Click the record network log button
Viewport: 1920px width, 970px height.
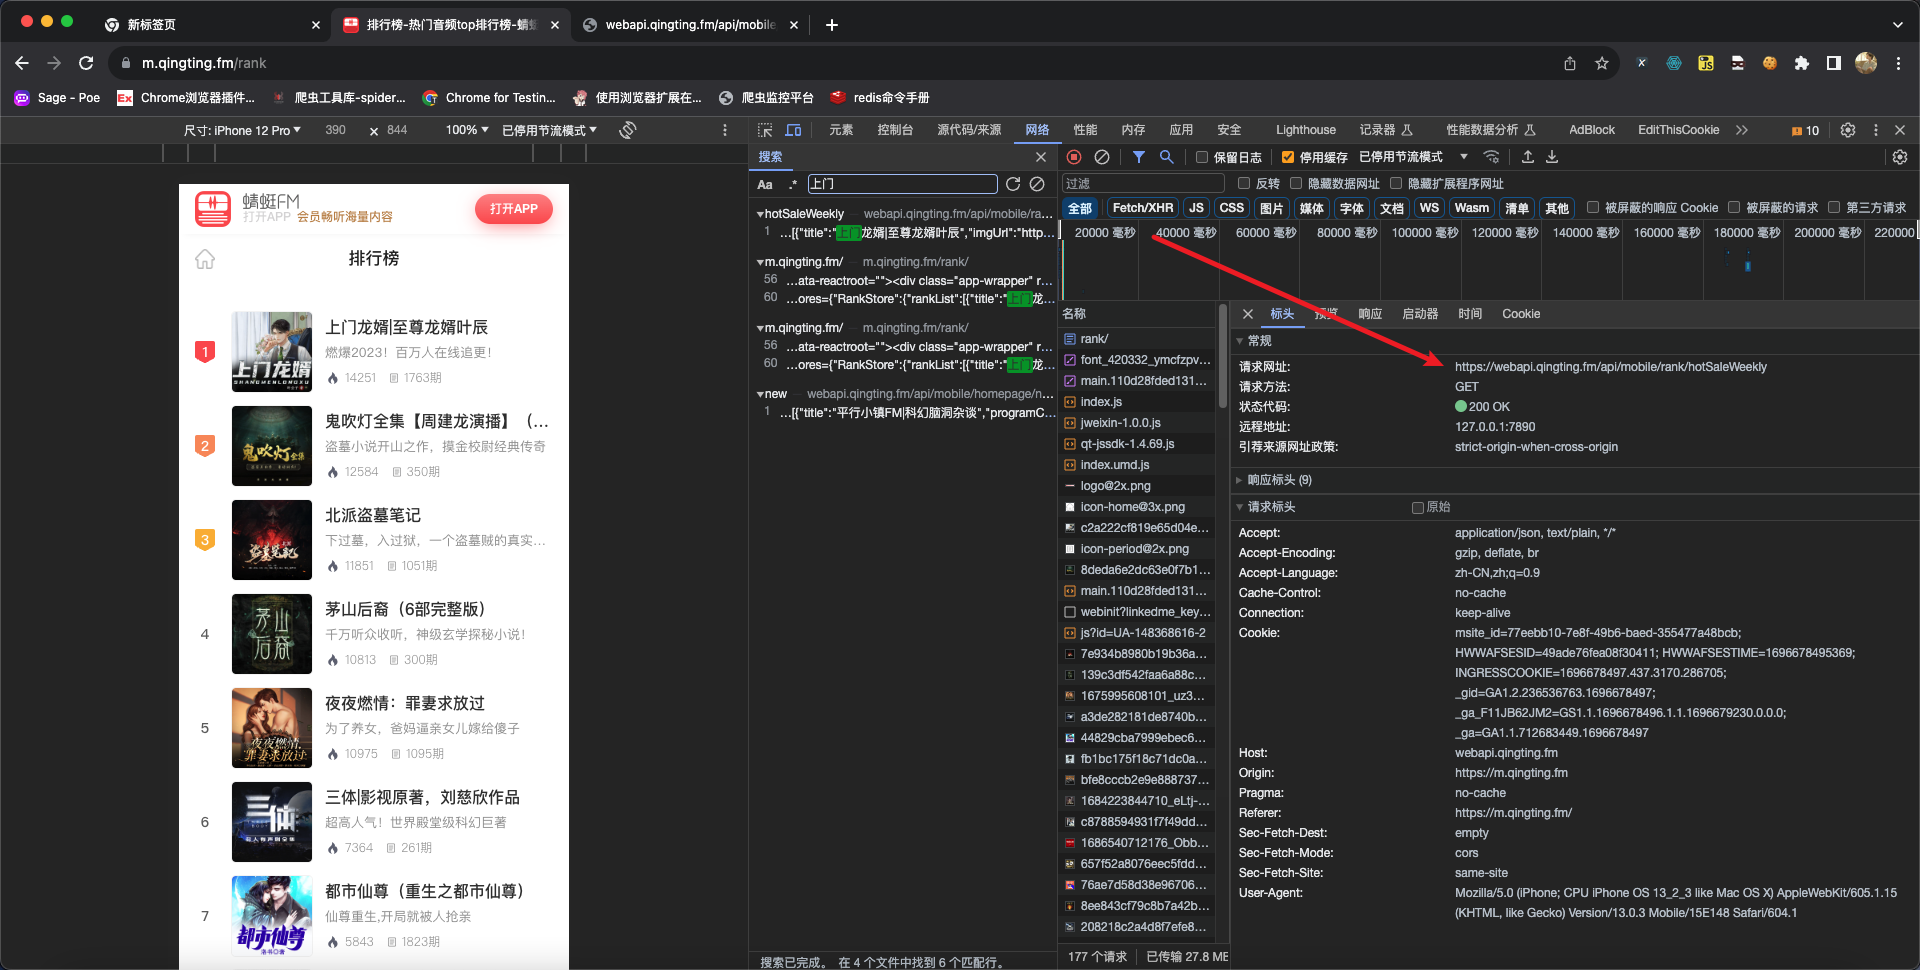(x=1074, y=157)
